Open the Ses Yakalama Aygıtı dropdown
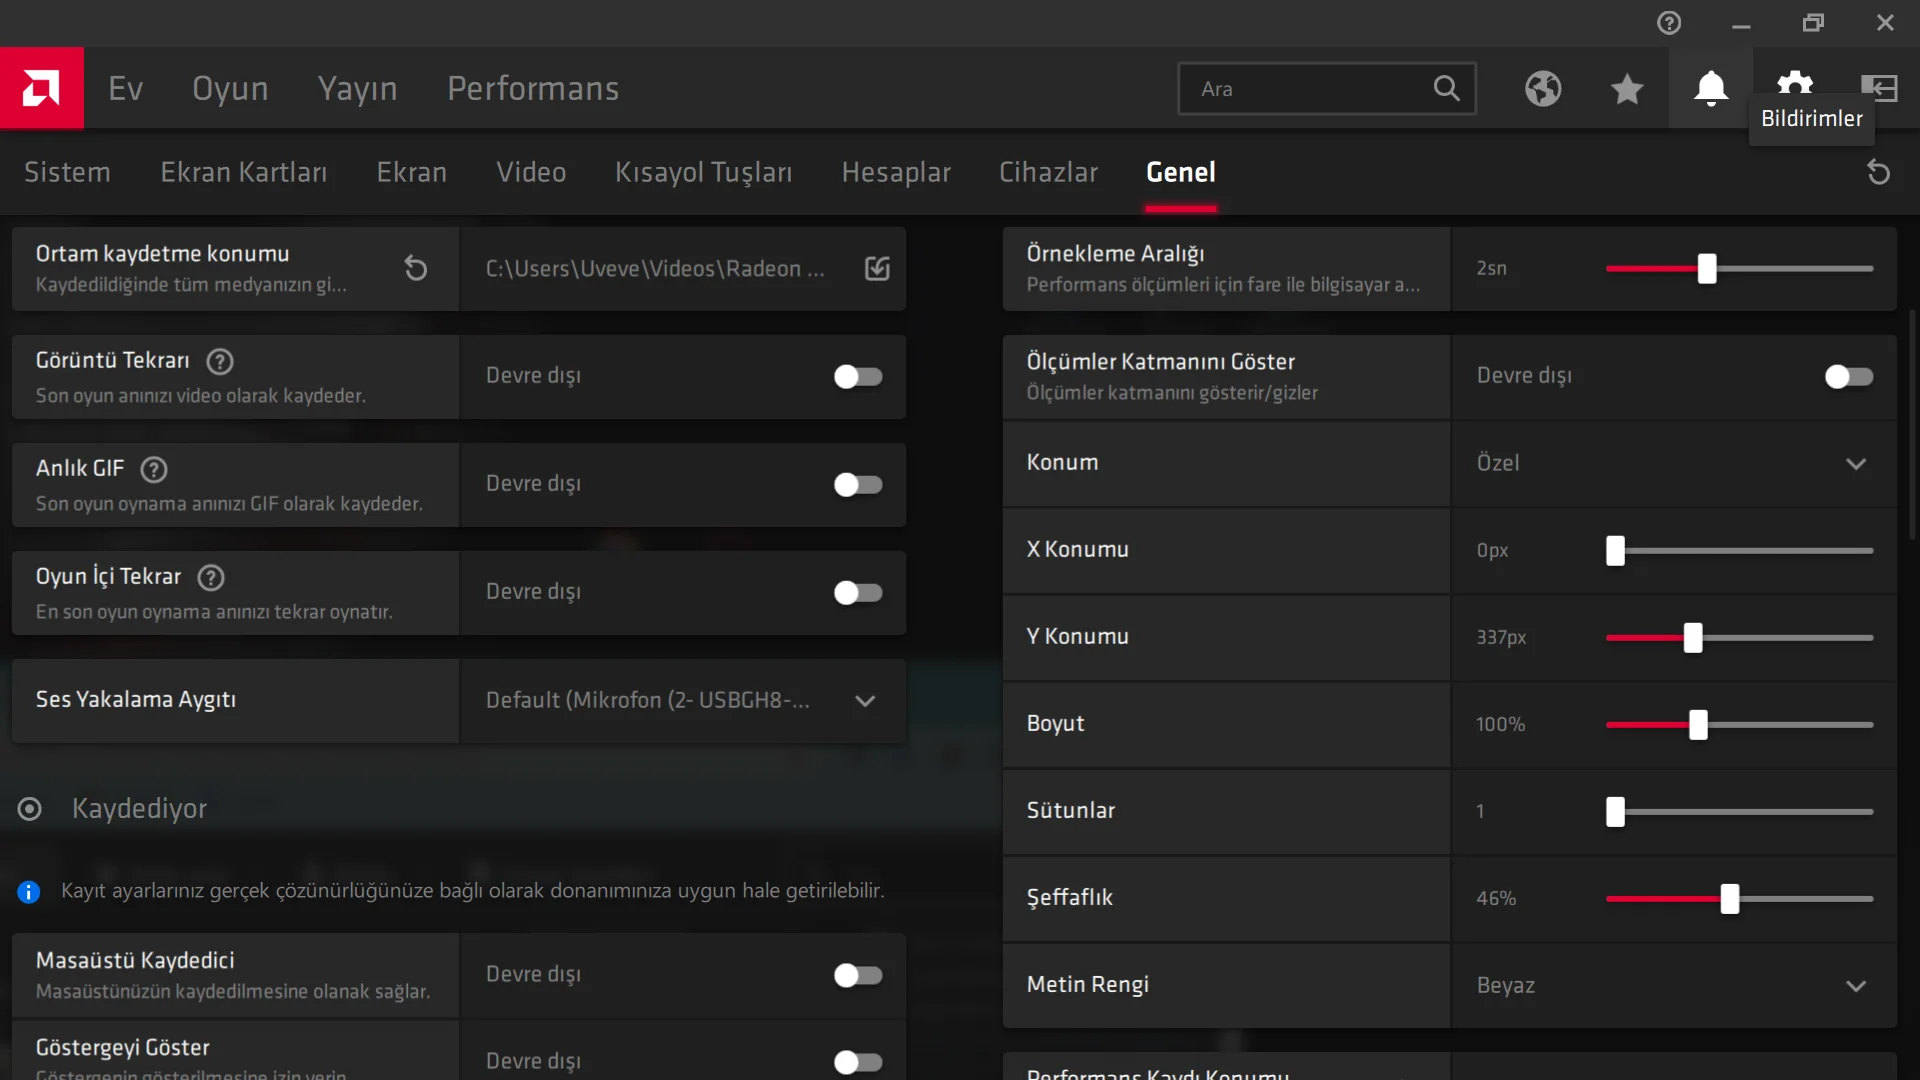This screenshot has height=1080, width=1920. pyautogui.click(x=864, y=701)
